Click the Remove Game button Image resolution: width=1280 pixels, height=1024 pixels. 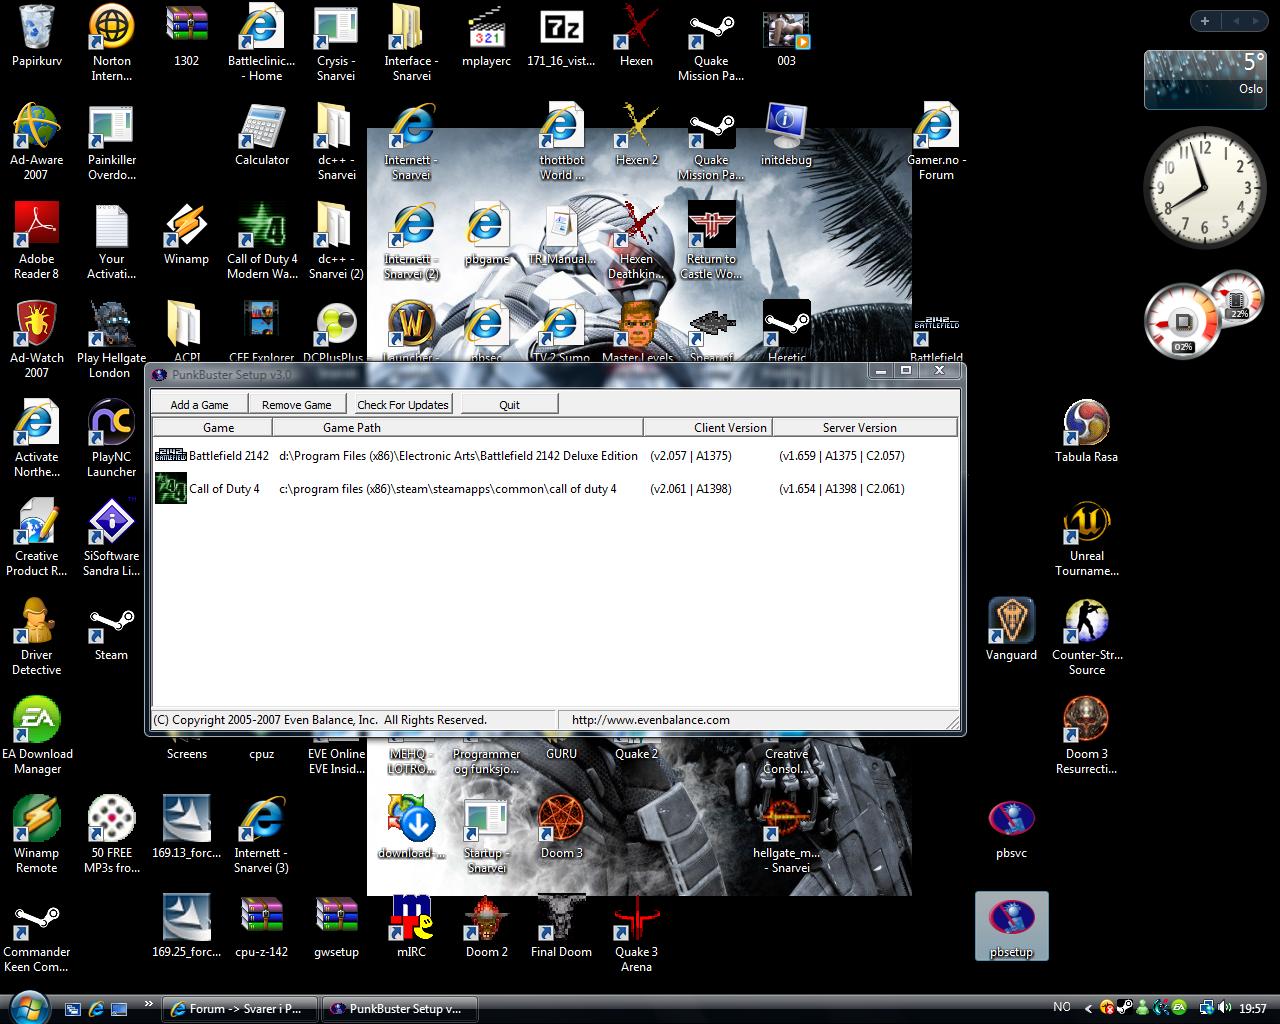(x=296, y=404)
